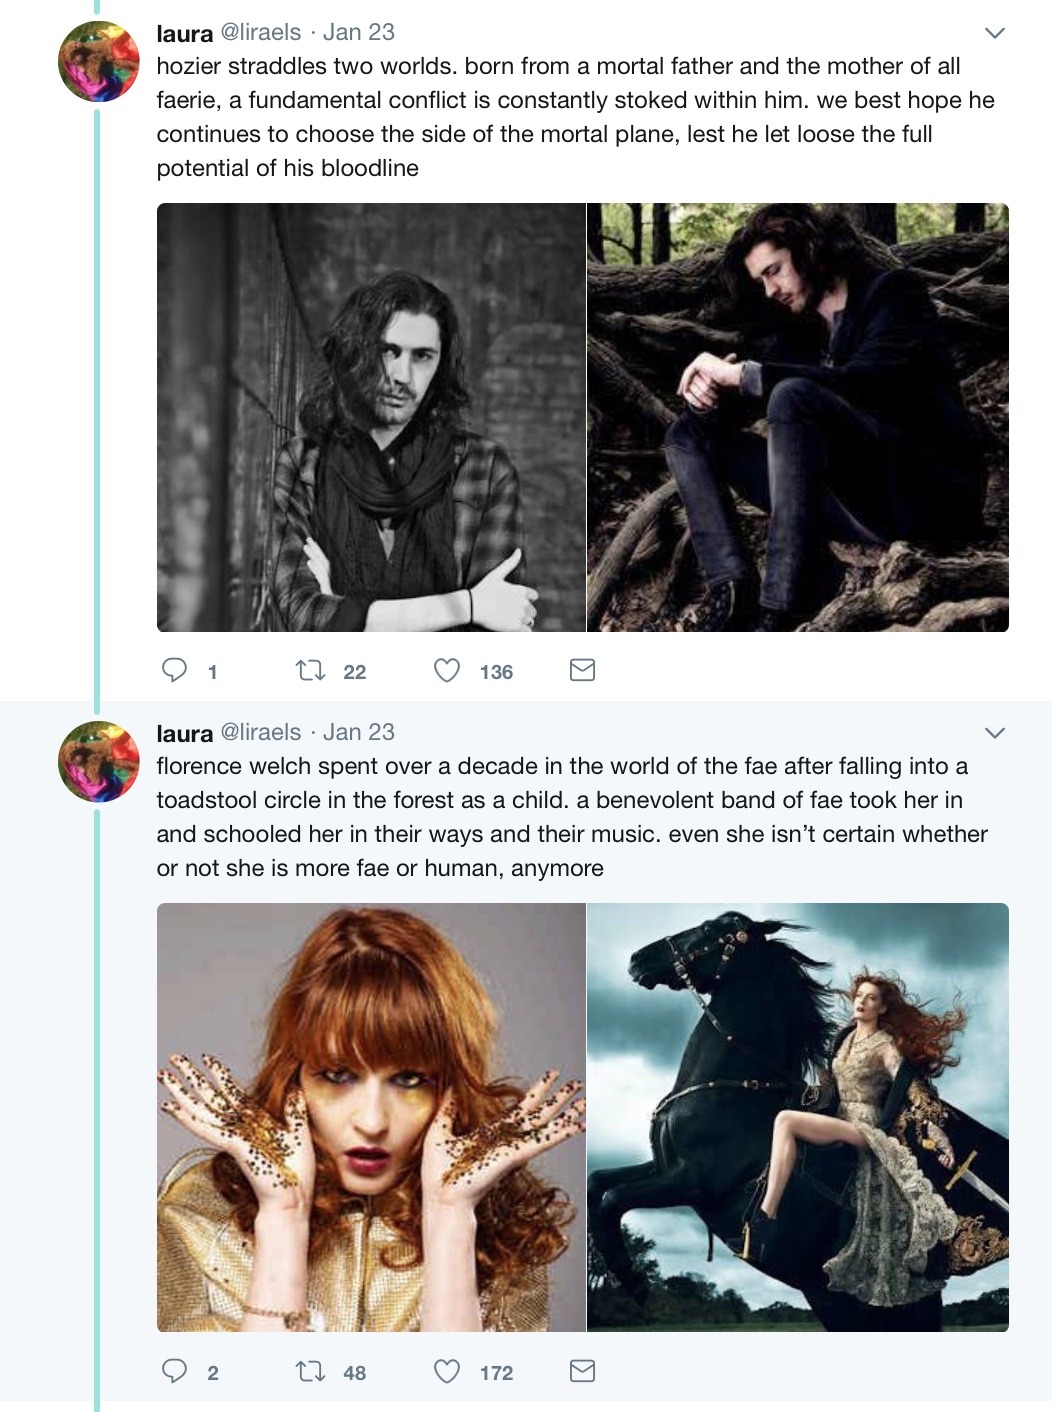Expand more menu on florence welch tweet

tap(994, 733)
